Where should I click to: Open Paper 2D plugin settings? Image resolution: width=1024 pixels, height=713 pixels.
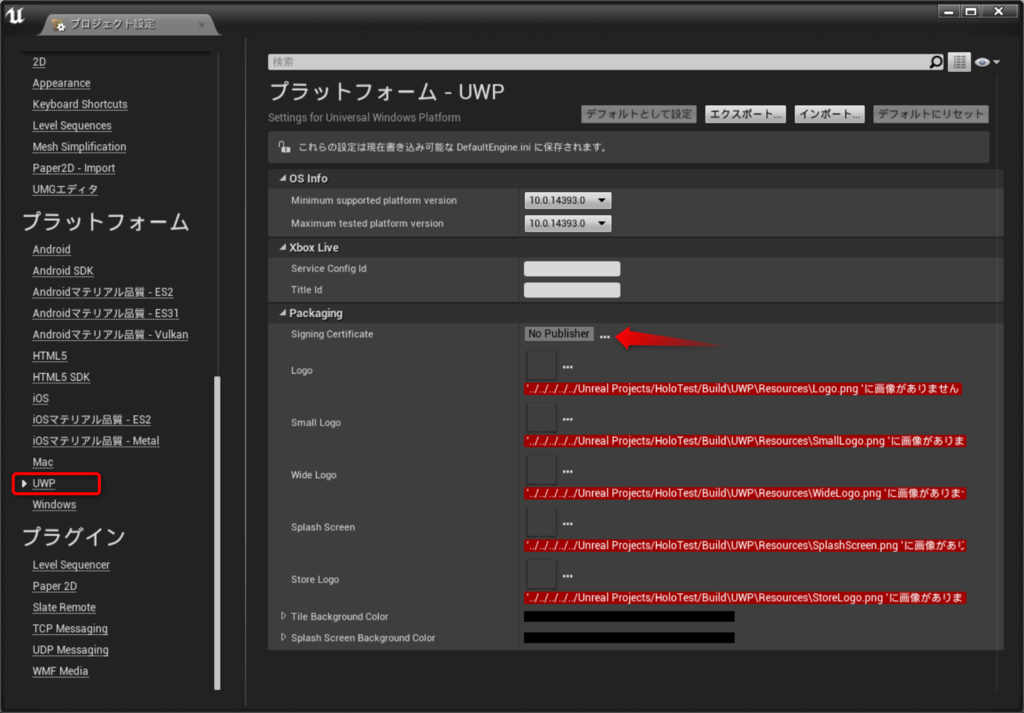pos(55,586)
